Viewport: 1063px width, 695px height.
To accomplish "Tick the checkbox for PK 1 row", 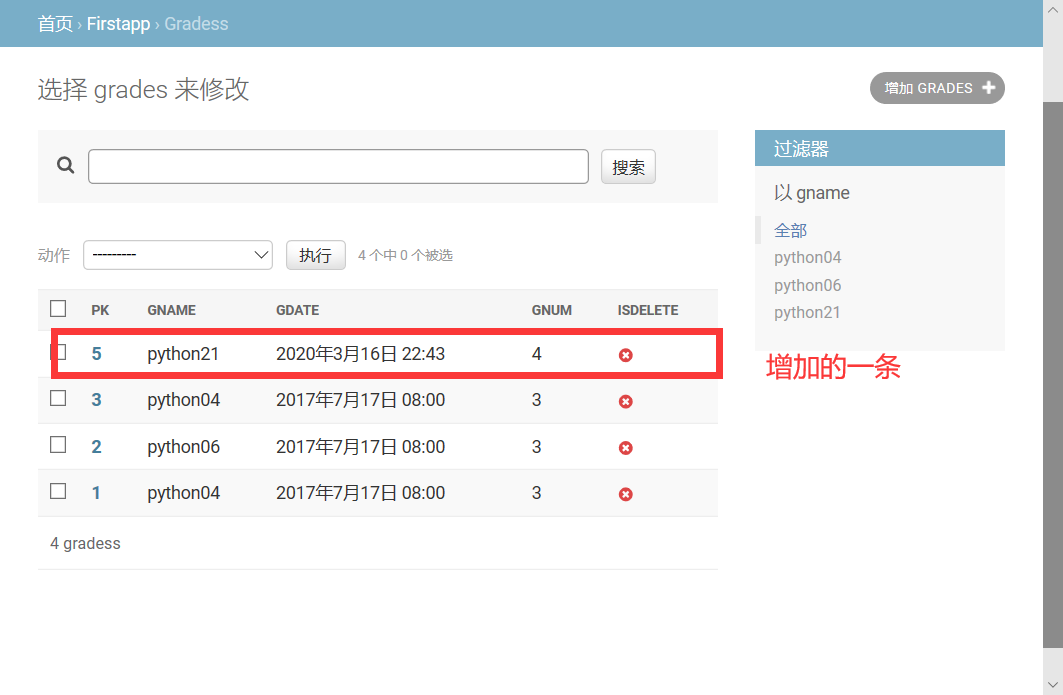I will 58,491.
